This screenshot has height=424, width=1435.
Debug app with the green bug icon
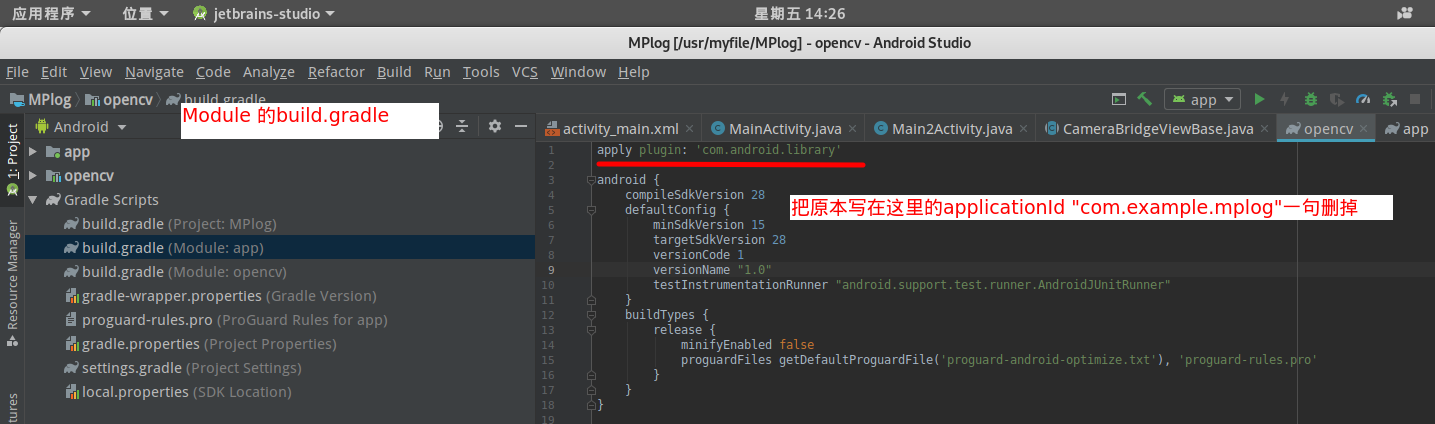1310,99
